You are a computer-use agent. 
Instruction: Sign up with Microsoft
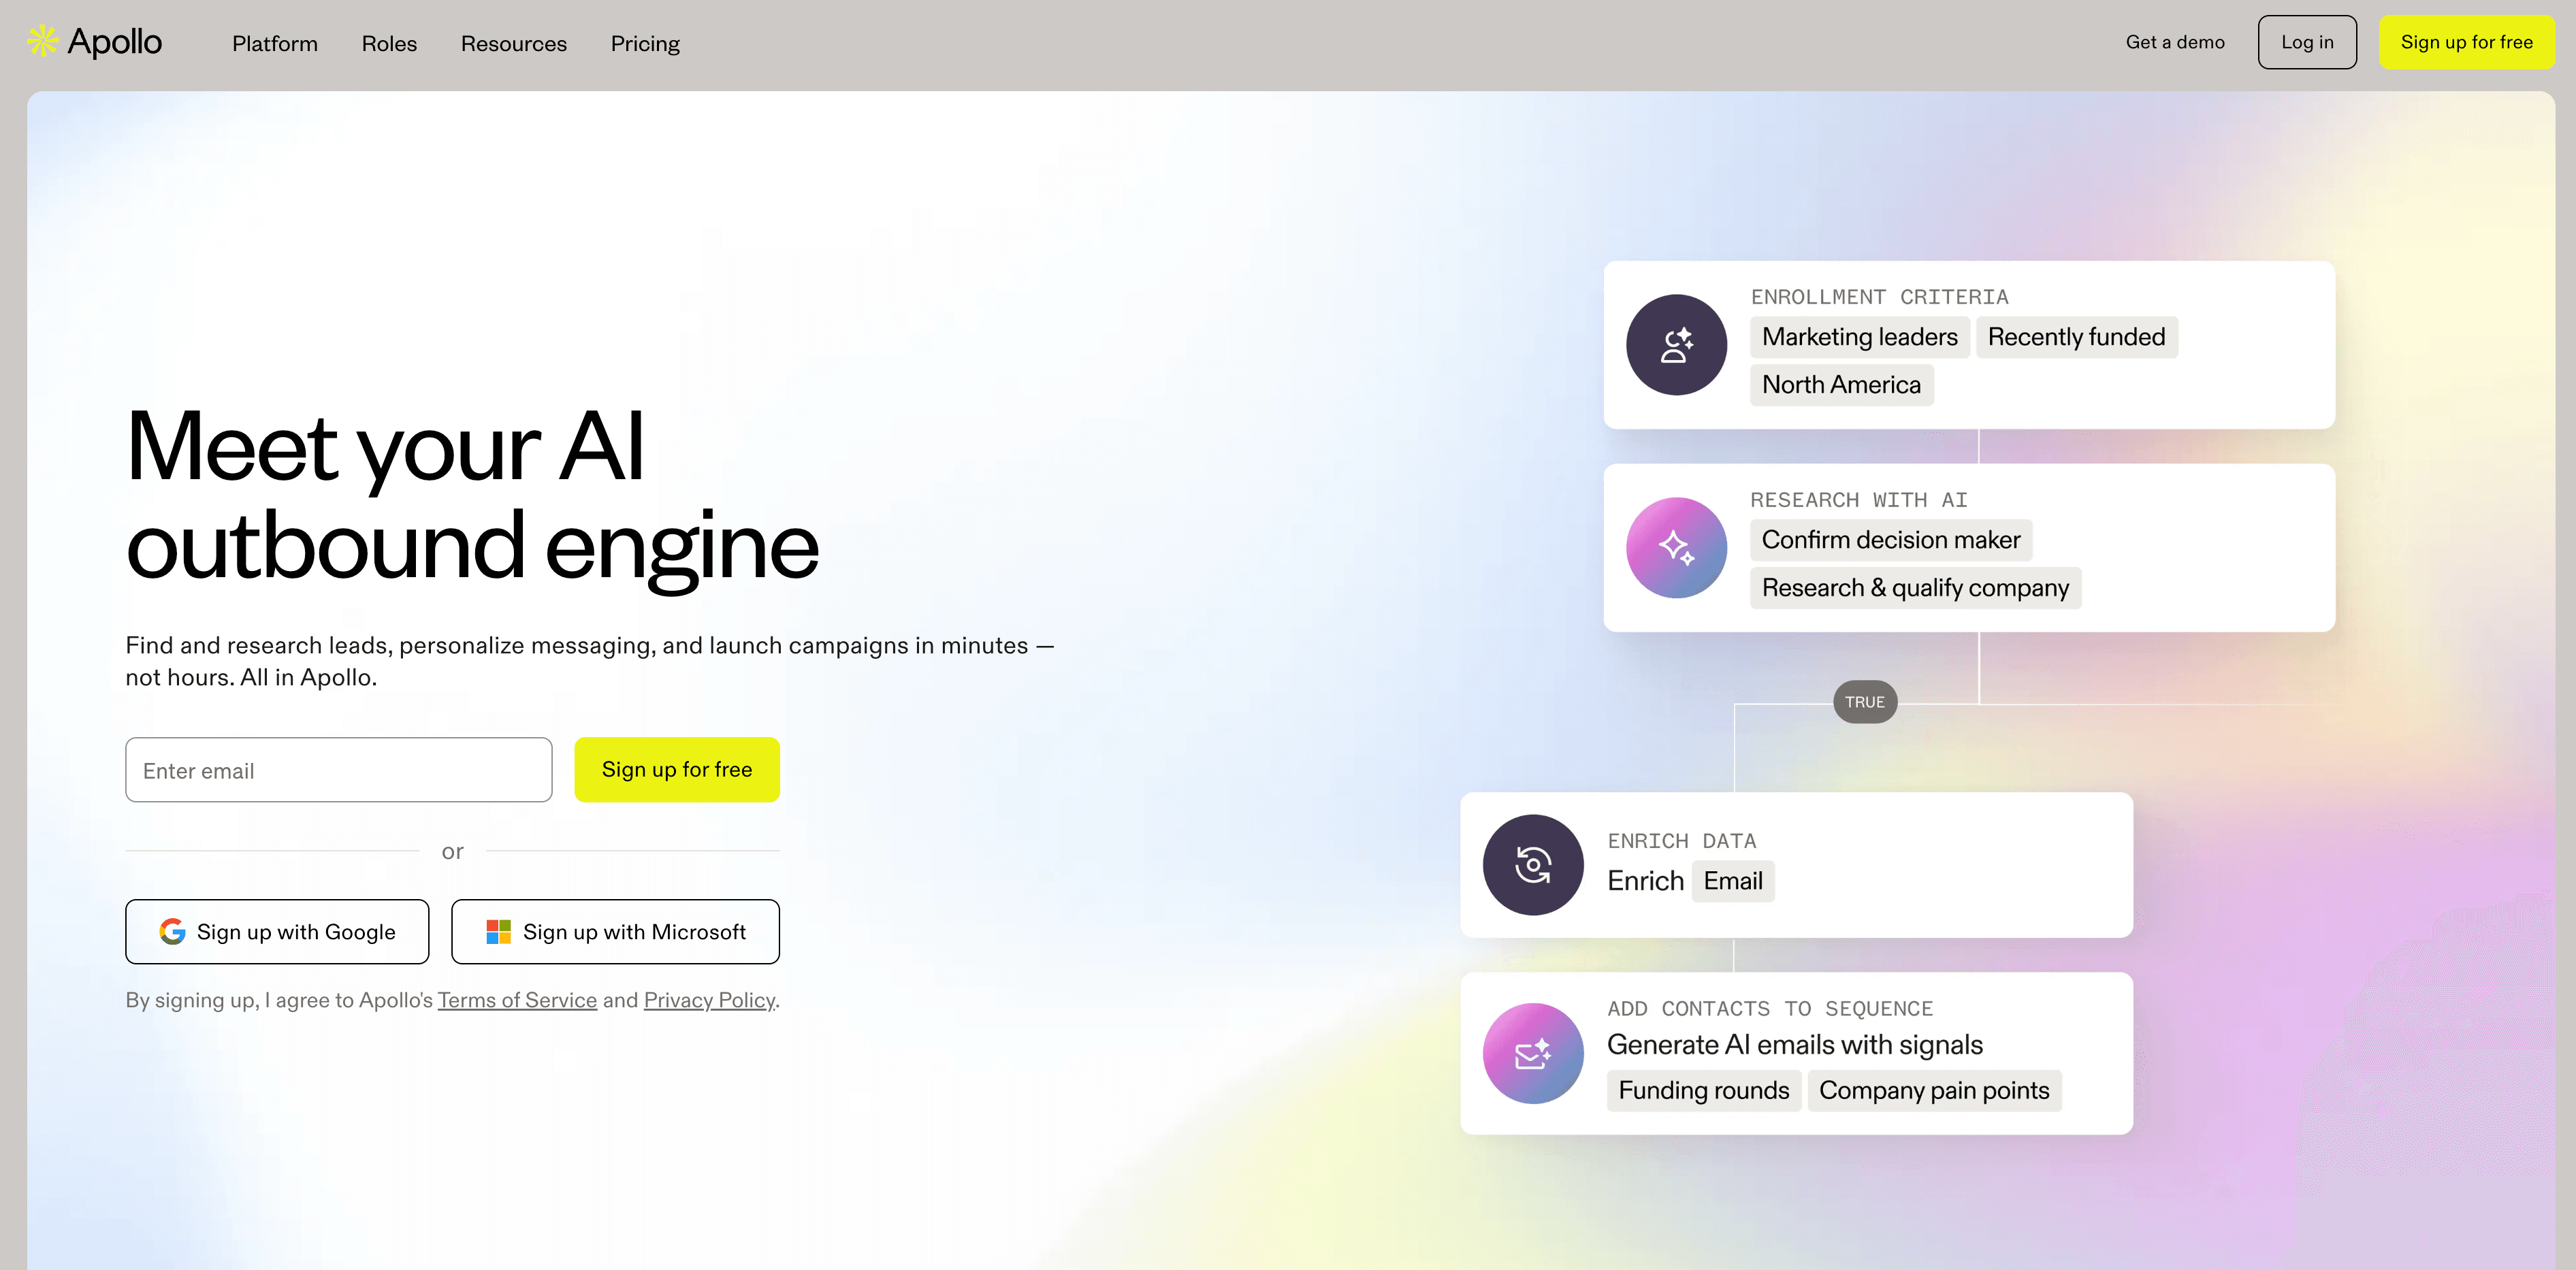[x=615, y=932]
